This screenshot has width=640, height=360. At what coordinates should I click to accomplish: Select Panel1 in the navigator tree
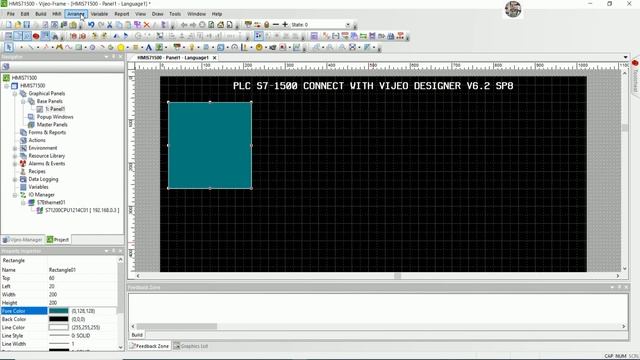point(55,109)
